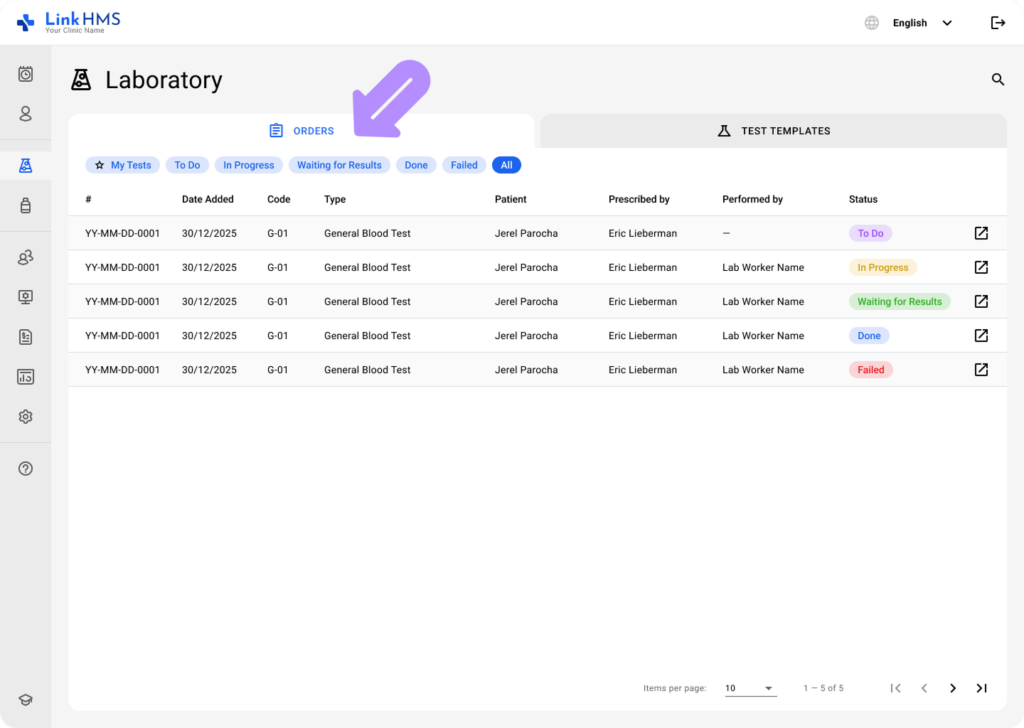Open the laboratory flask icon in sidebar
The height and width of the screenshot is (728, 1024).
click(26, 166)
